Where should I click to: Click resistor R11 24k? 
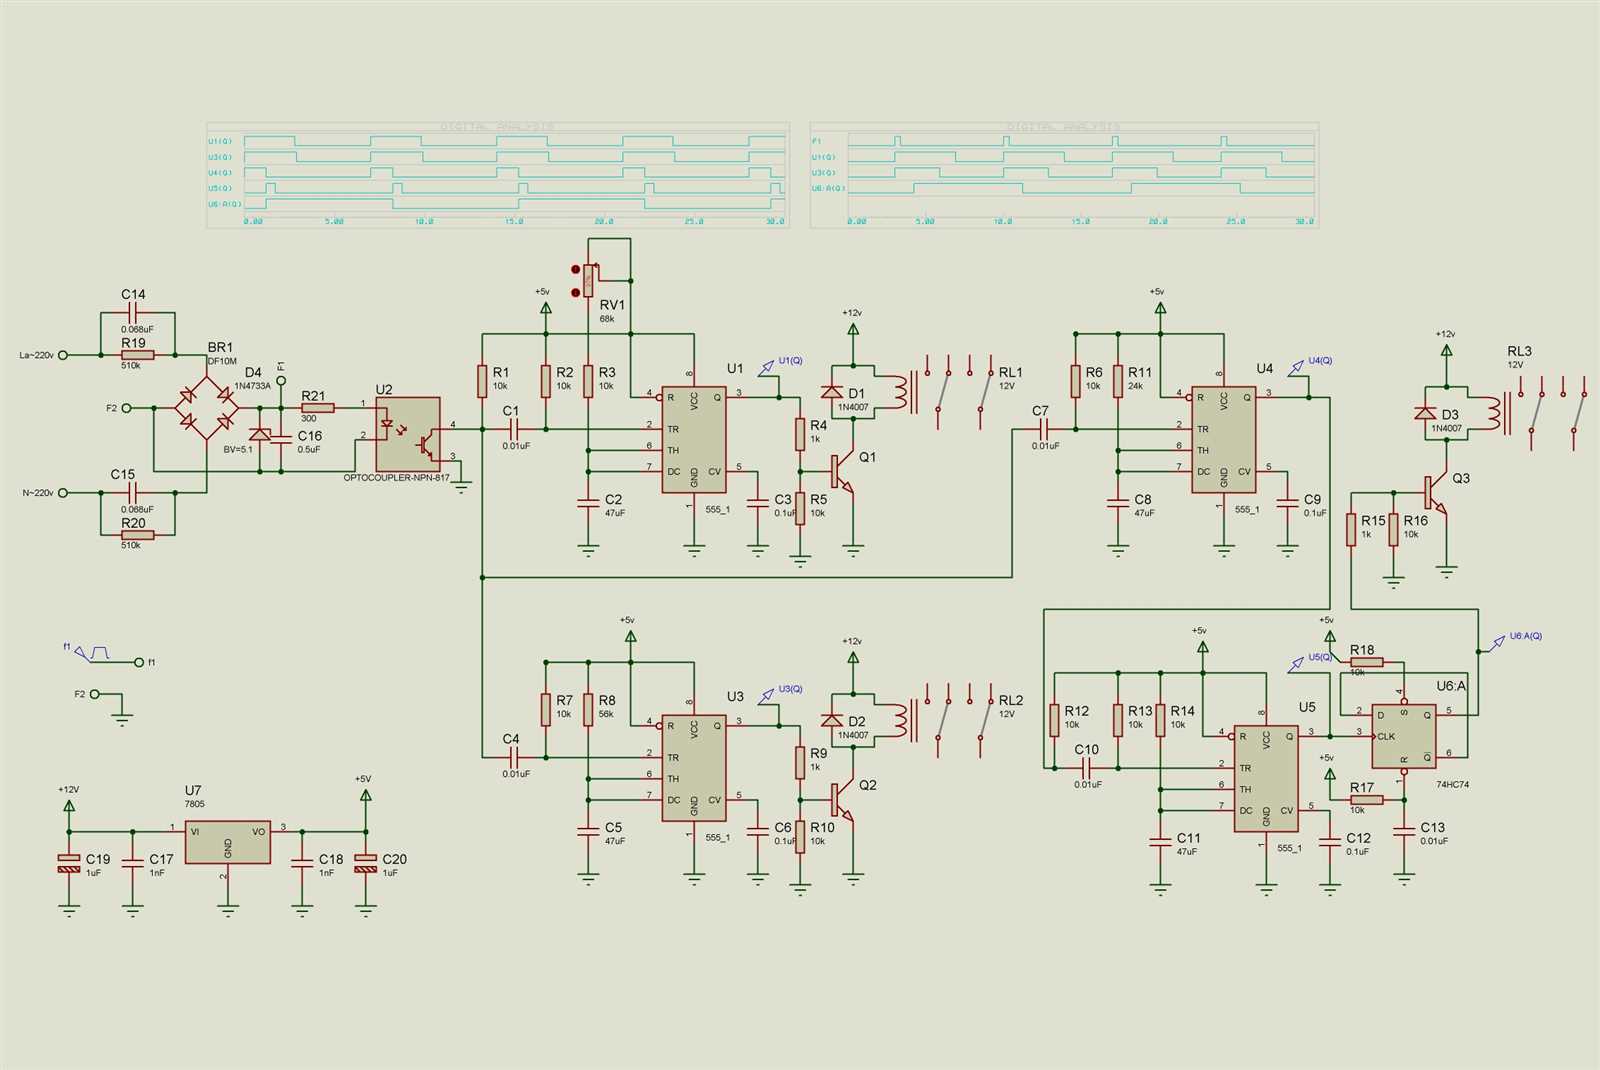coord(1118,381)
